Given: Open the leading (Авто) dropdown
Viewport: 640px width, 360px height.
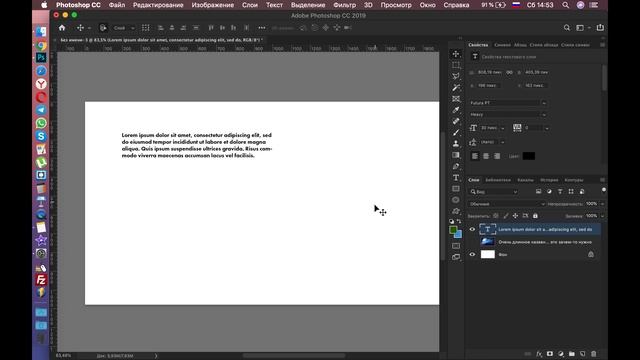Looking at the screenshot, I should (x=502, y=142).
